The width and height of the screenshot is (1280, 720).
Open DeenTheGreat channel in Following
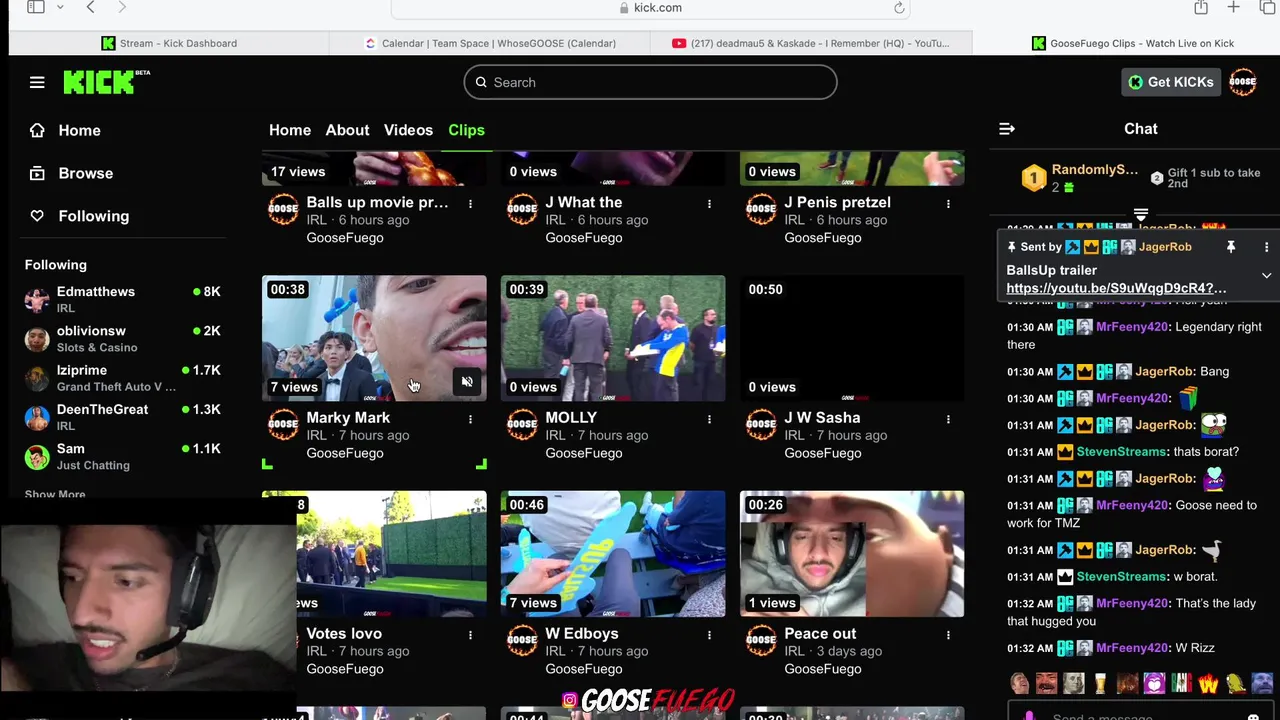pos(122,417)
